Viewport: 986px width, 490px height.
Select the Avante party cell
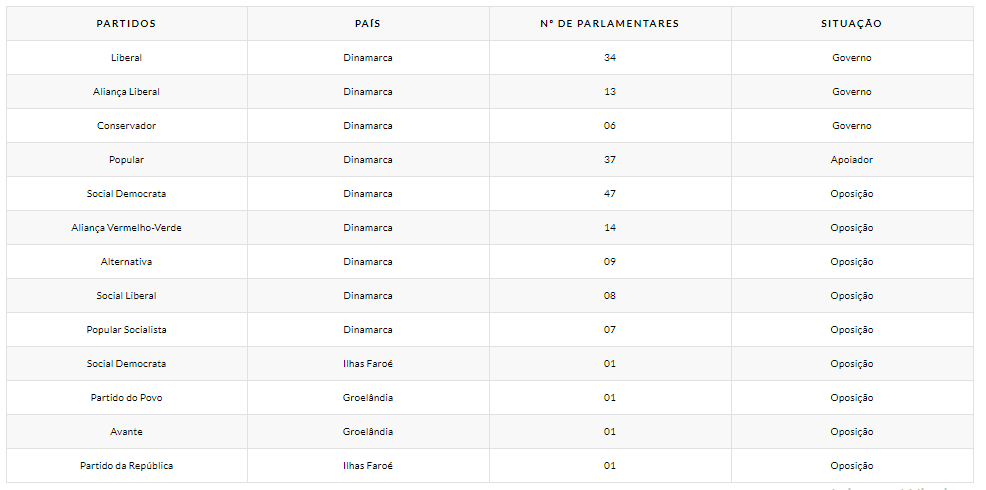tap(126, 432)
